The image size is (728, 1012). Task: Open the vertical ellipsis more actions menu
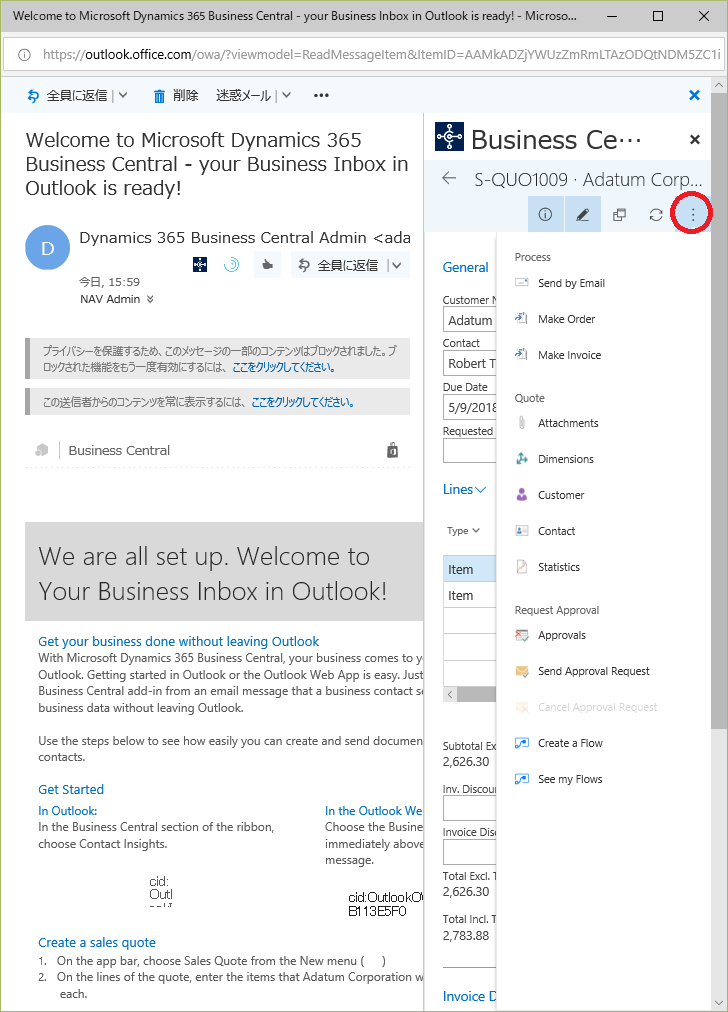[x=693, y=214]
